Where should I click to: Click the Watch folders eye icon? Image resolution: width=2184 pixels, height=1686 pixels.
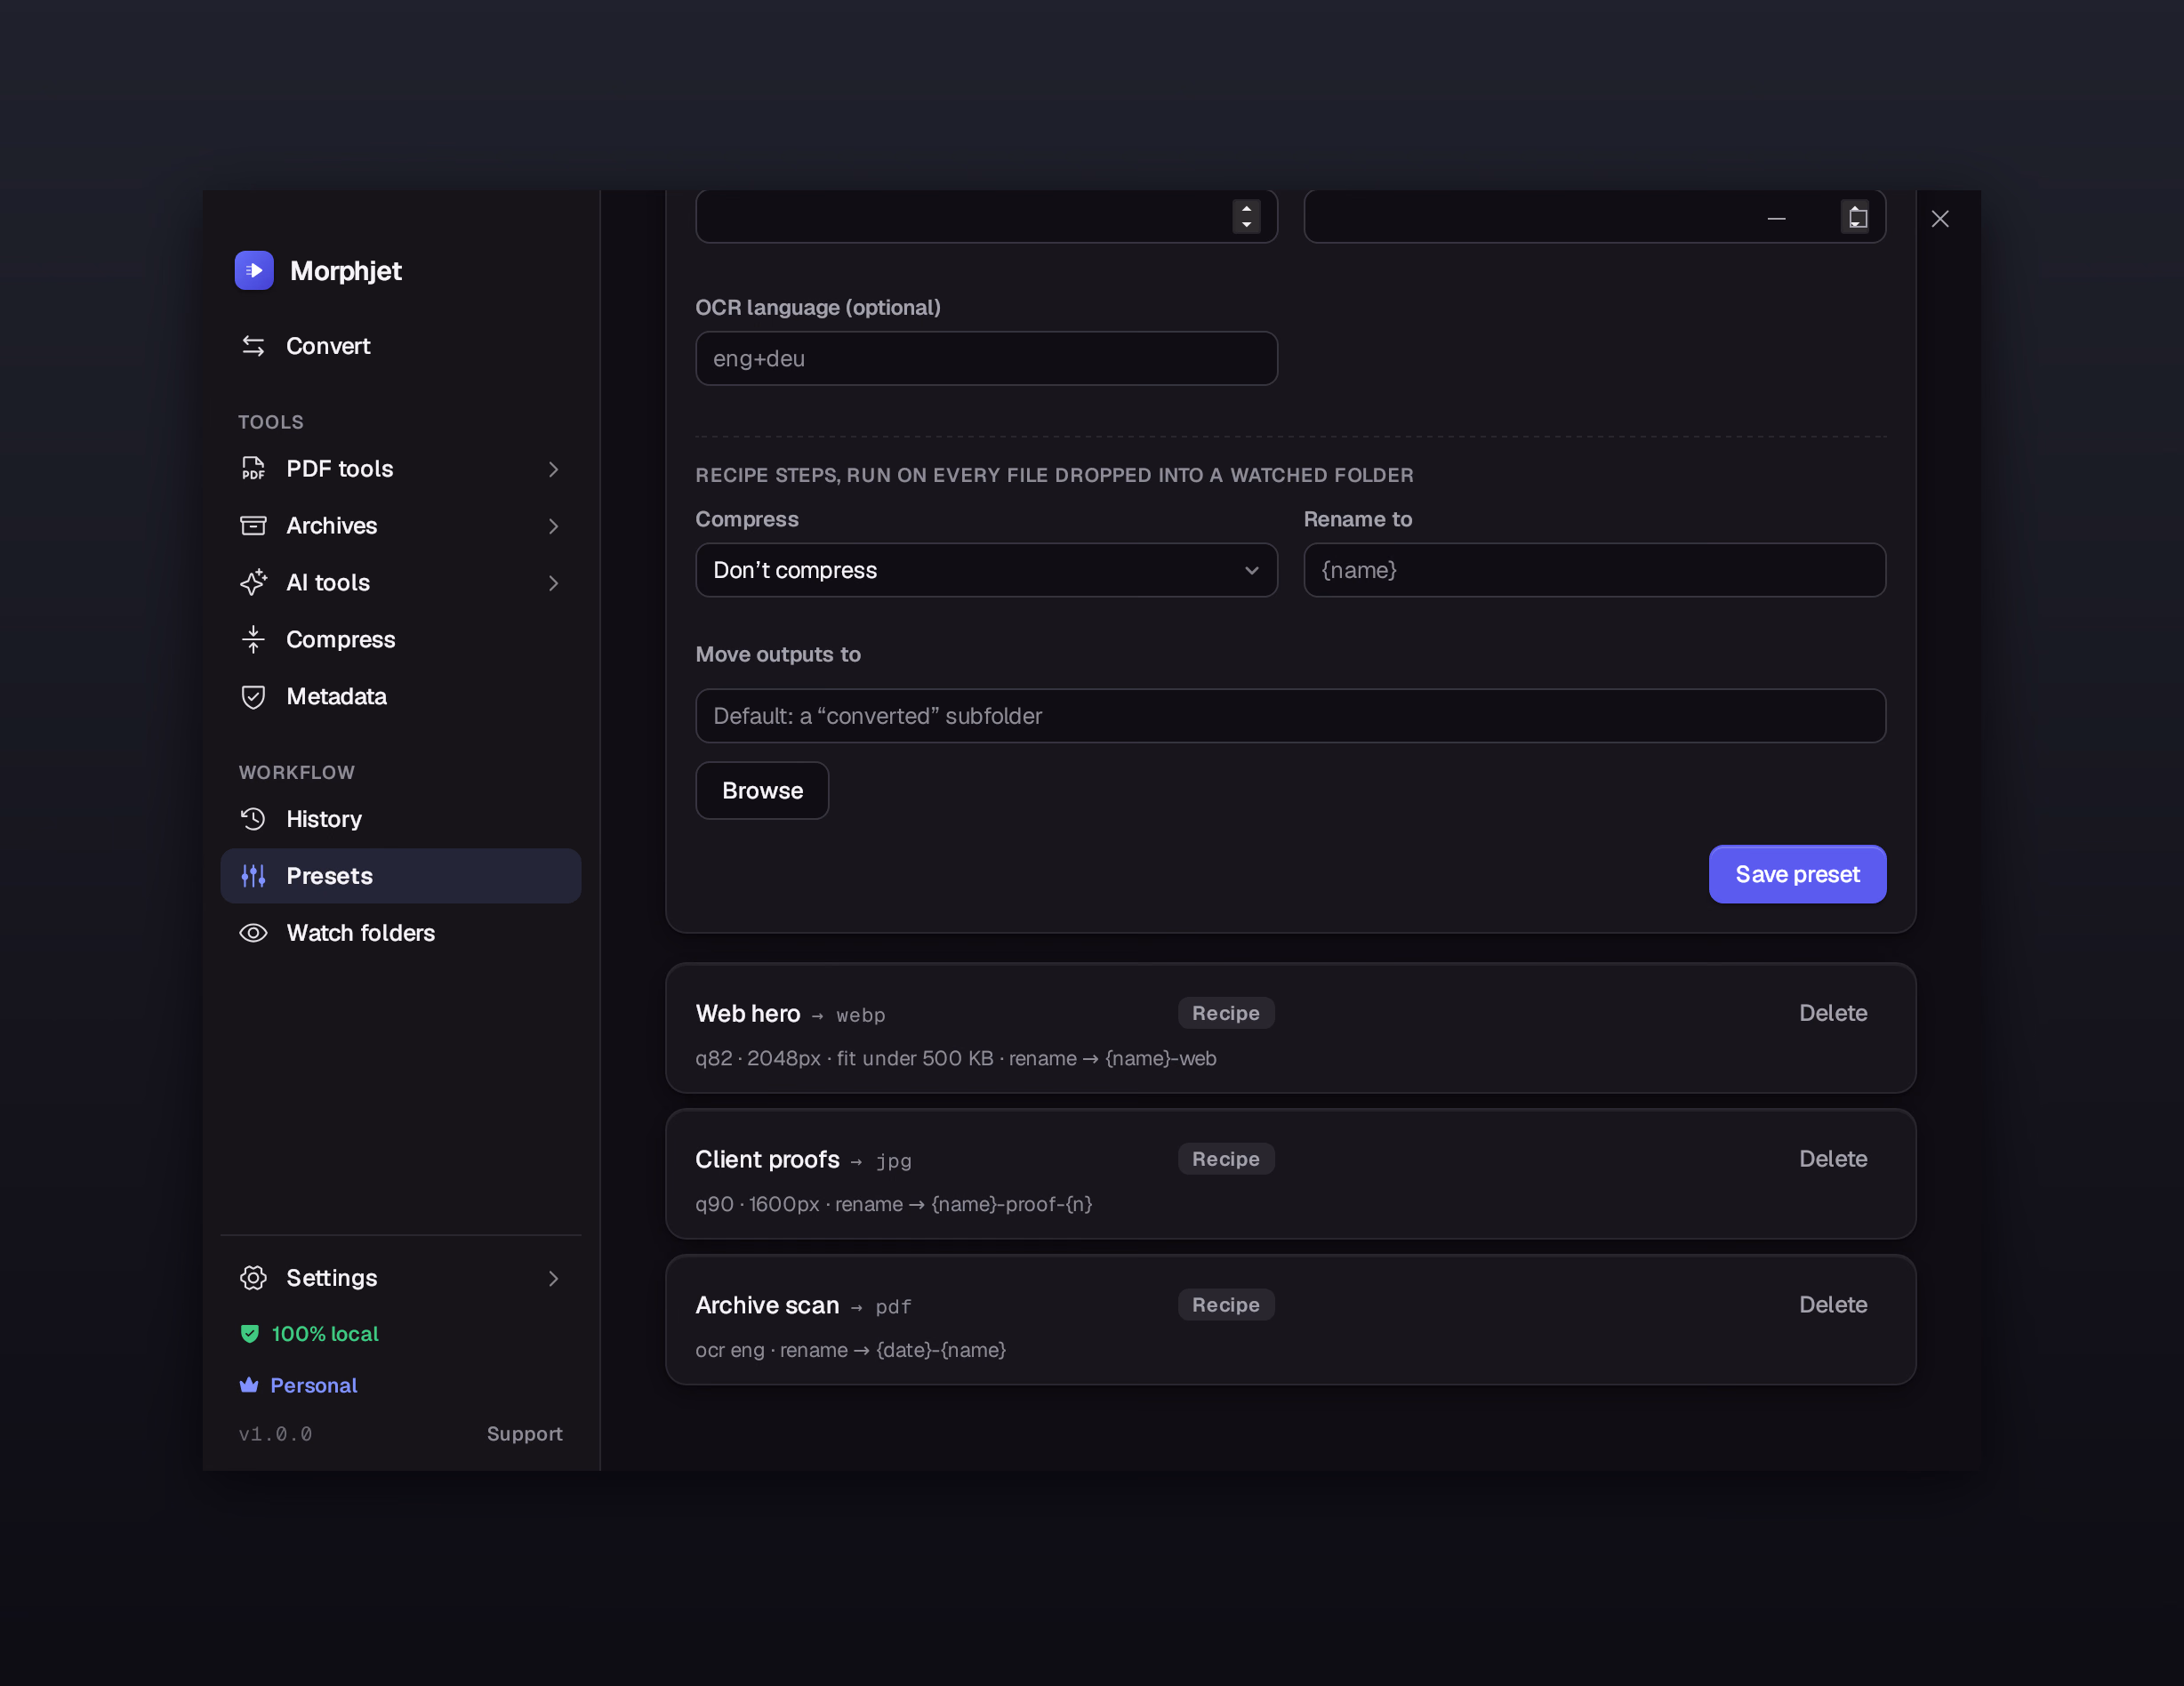click(253, 933)
